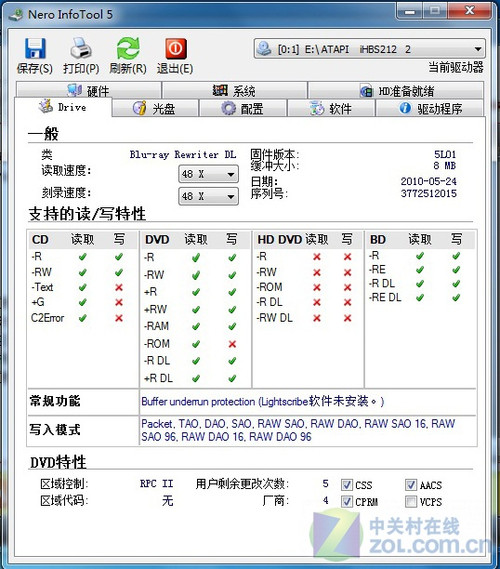Viewport: 500px width, 569px height.
Task: Expand the current drive E:\ATAPI dropdown
Action: (369, 49)
